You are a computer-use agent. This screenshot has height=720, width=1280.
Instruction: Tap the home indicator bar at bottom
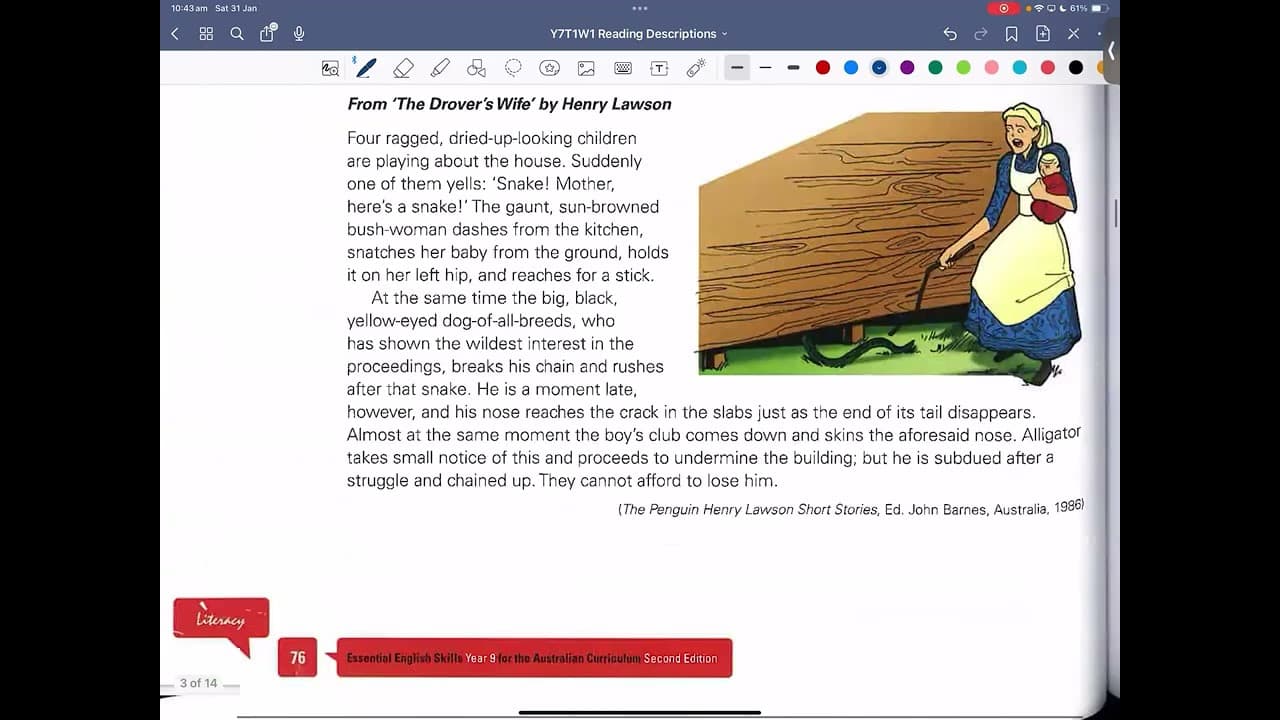pyautogui.click(x=640, y=713)
